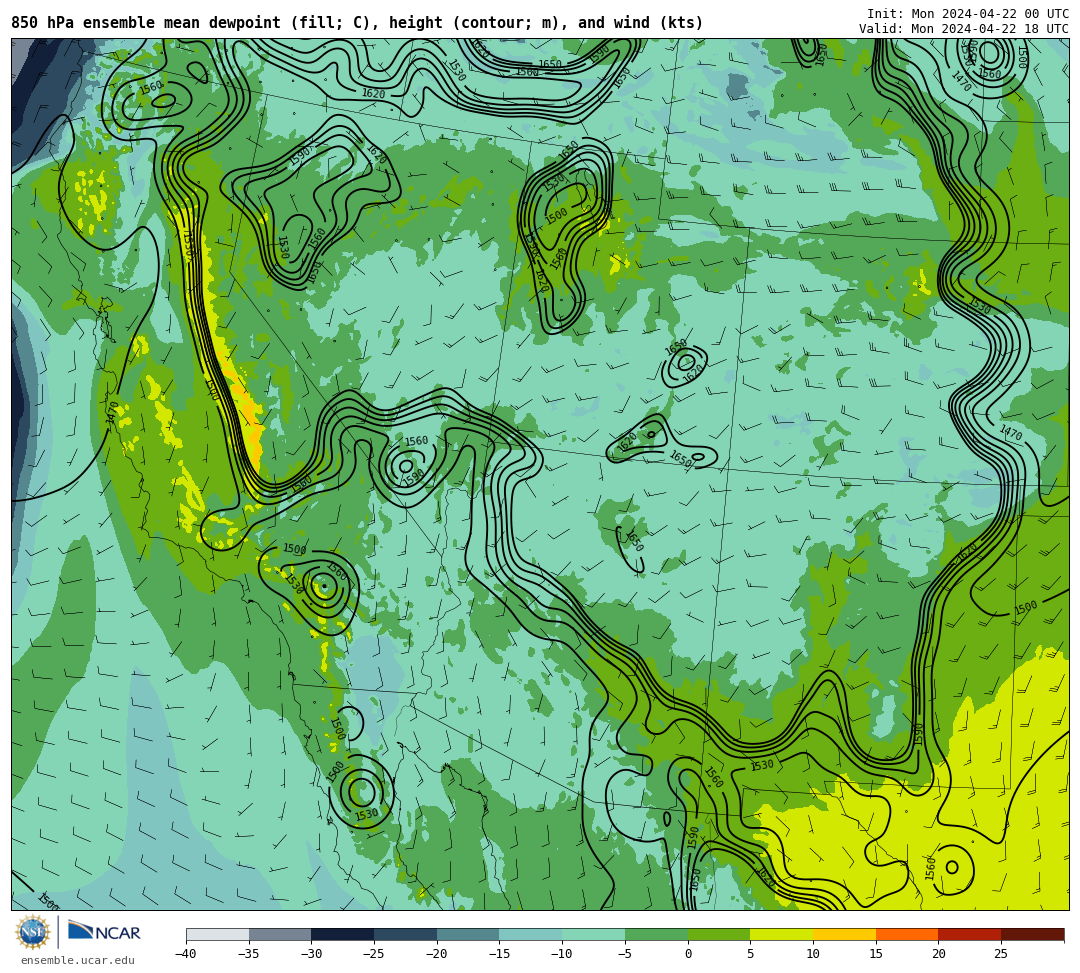The height and width of the screenshot is (973, 1080).
Task: Click the gray-blue swatch between −35 and −30
Action: (x=280, y=934)
